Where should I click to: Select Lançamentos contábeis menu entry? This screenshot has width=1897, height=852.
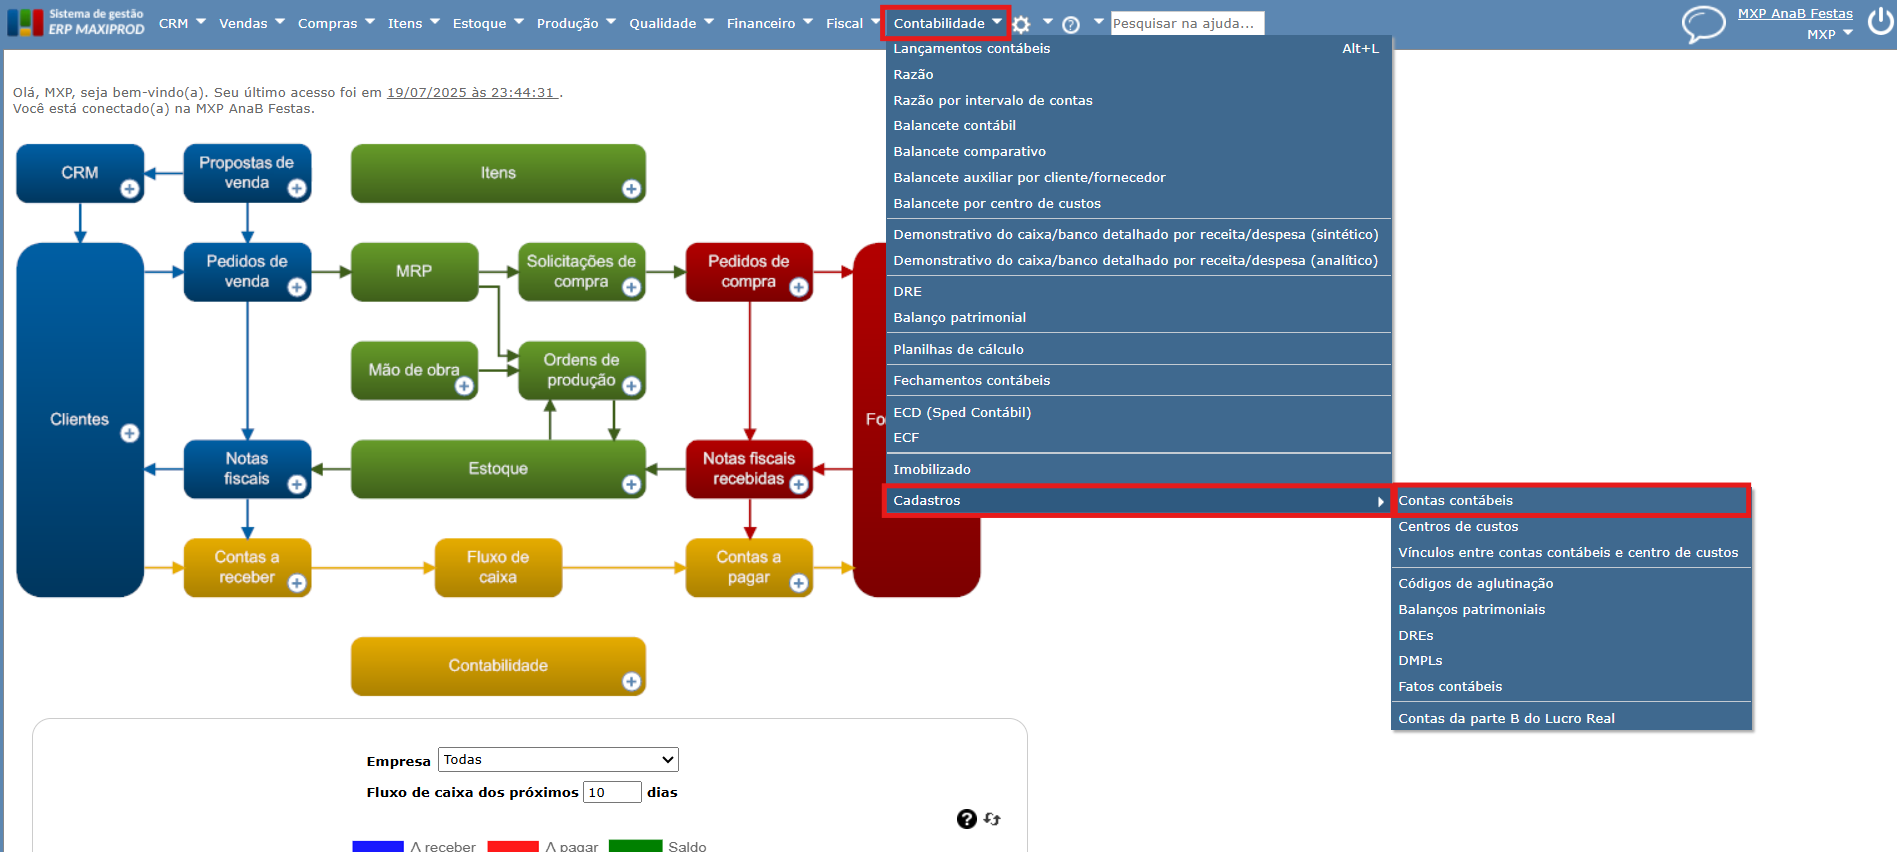1138,48
